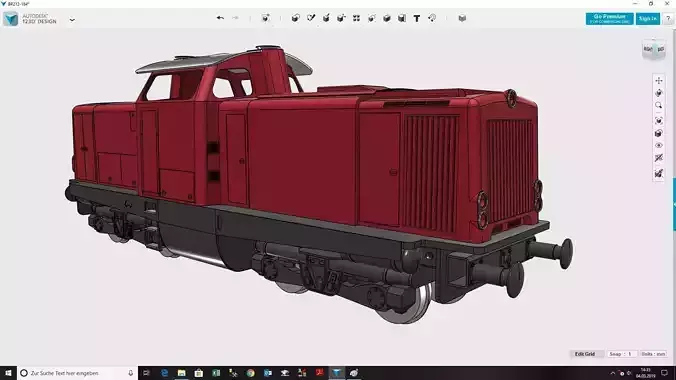Open the help question mark menu

tap(668, 19)
